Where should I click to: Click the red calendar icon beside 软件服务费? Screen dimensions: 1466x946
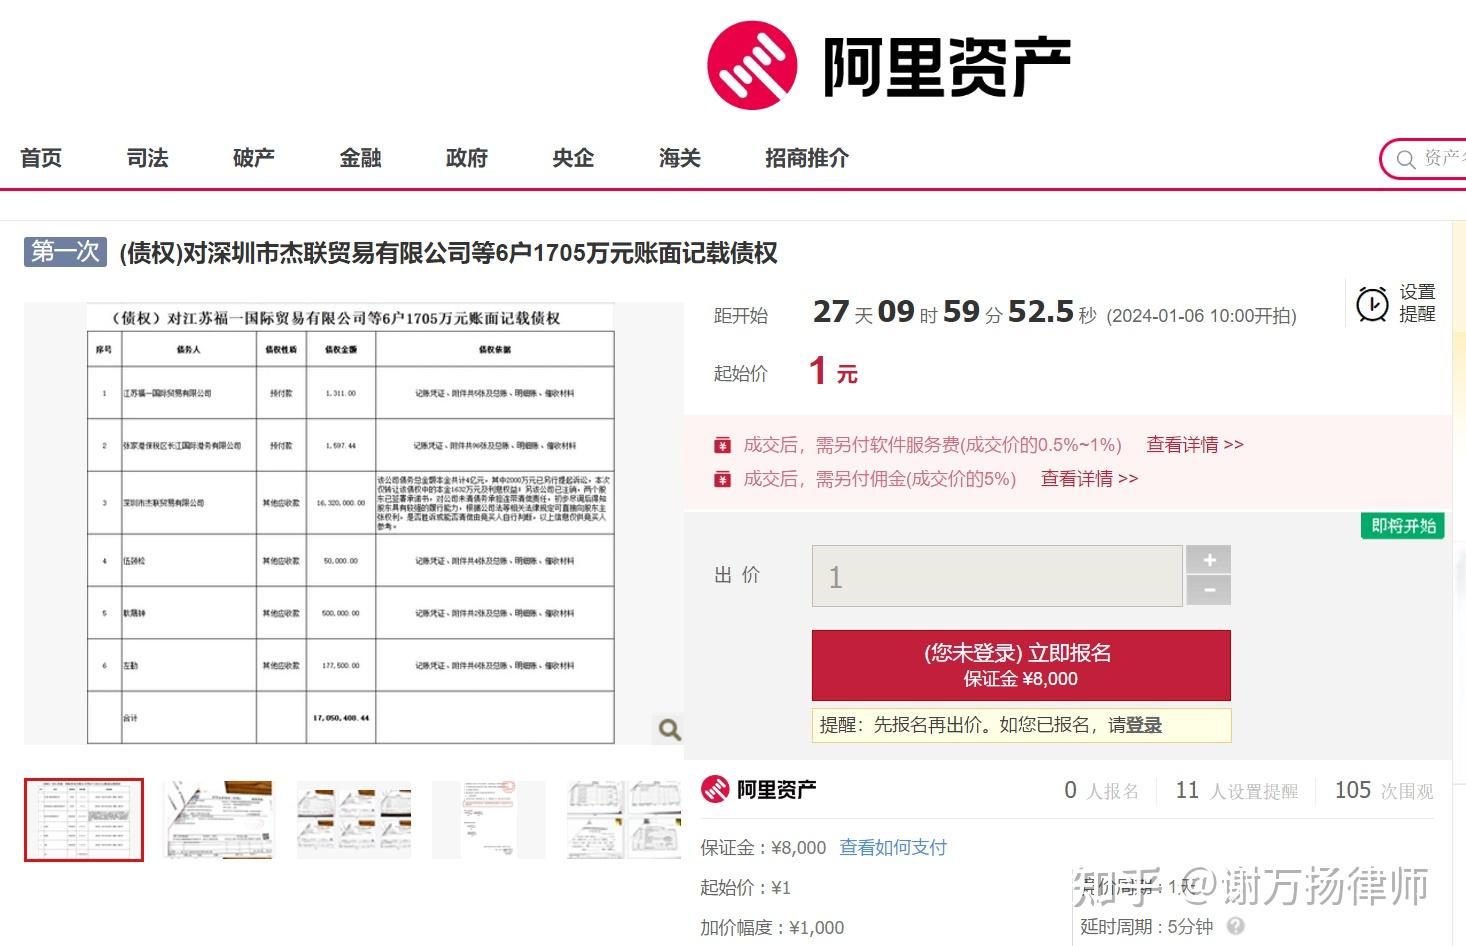click(722, 445)
